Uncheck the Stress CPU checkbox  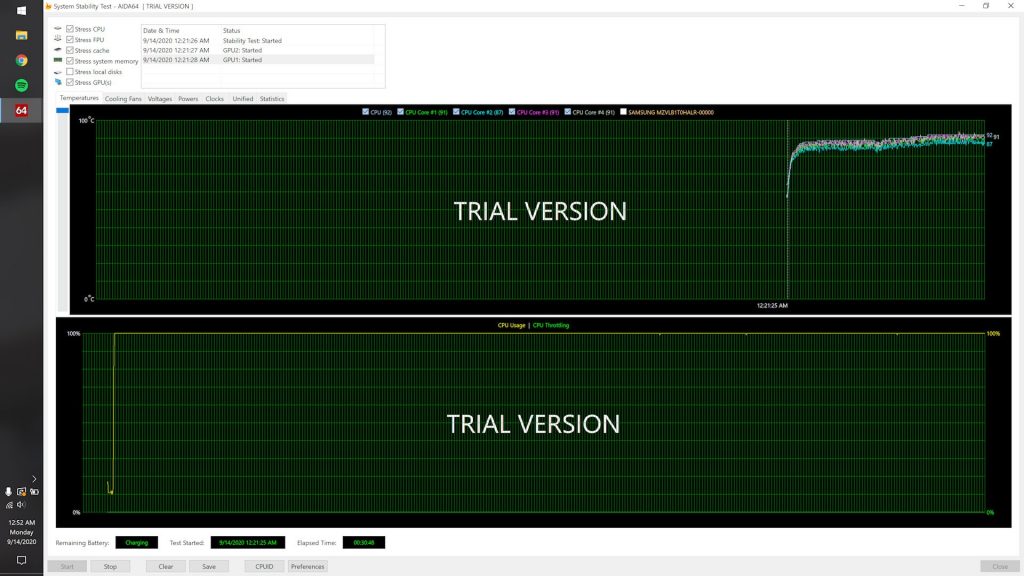(70, 29)
